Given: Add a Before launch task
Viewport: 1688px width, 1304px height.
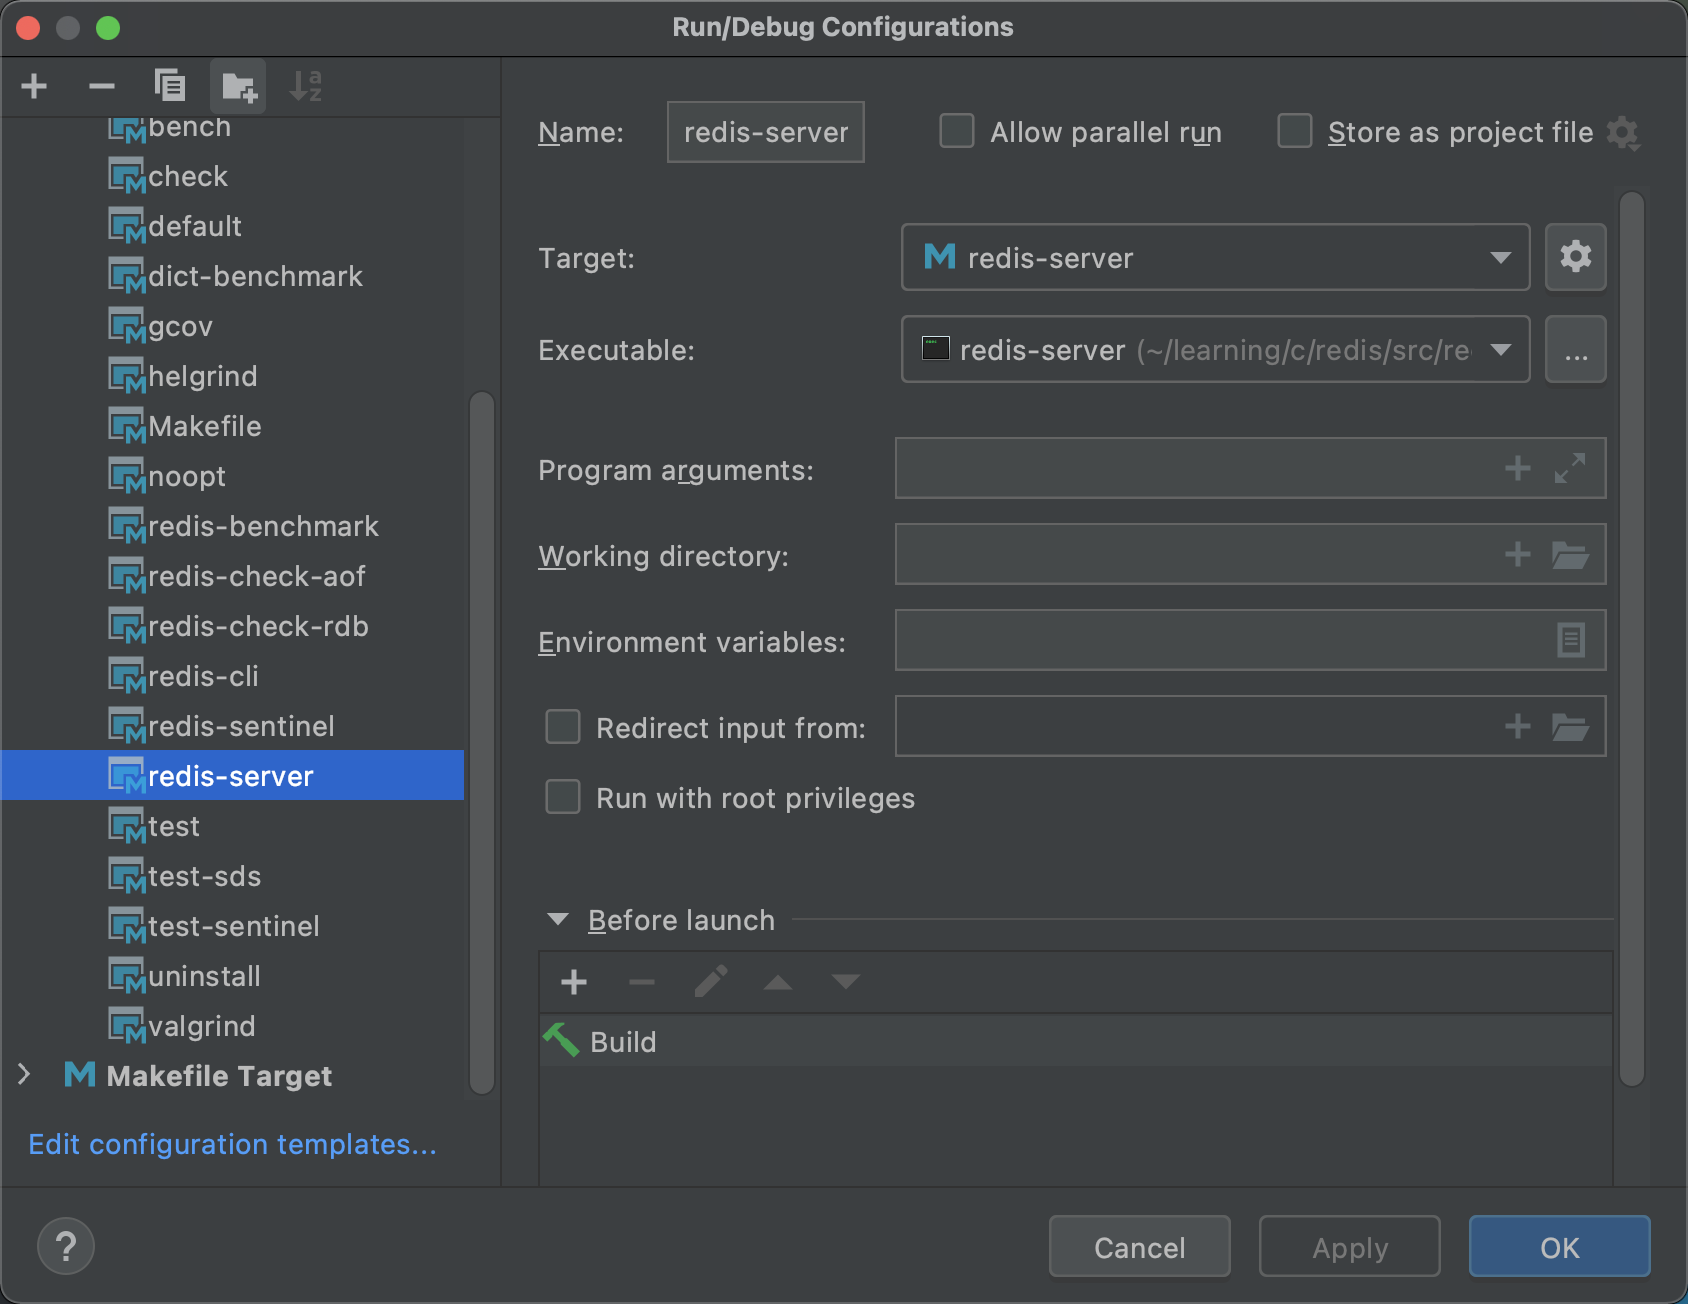Looking at the screenshot, I should click(x=574, y=982).
